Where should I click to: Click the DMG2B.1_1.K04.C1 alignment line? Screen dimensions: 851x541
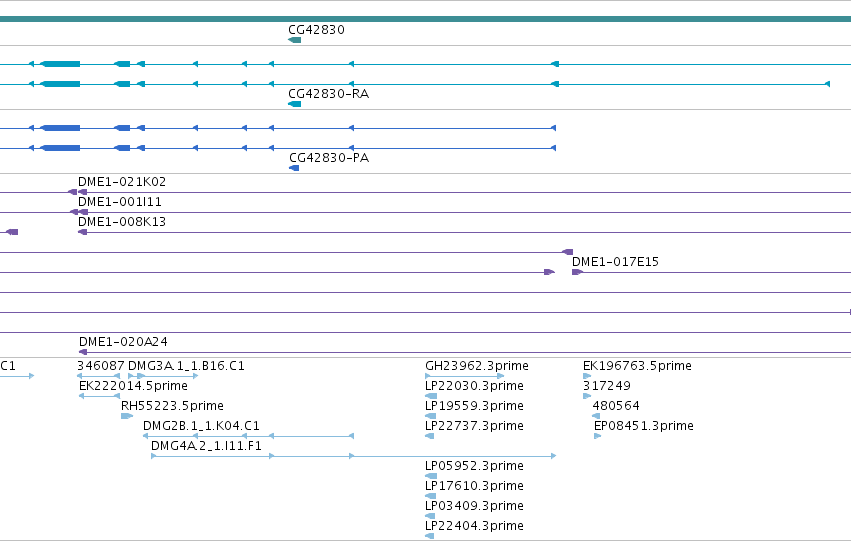(249, 436)
